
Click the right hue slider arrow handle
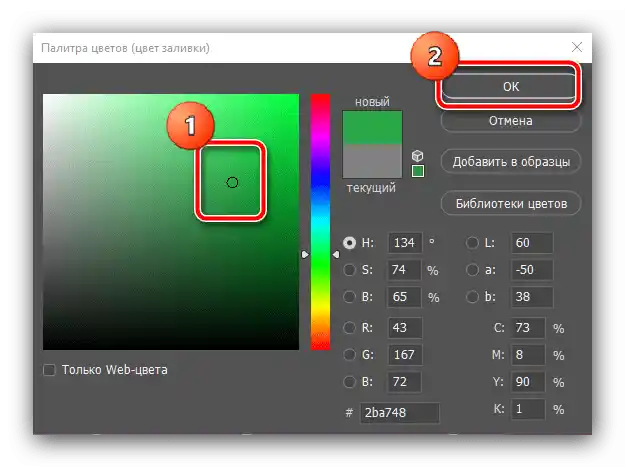pos(336,254)
